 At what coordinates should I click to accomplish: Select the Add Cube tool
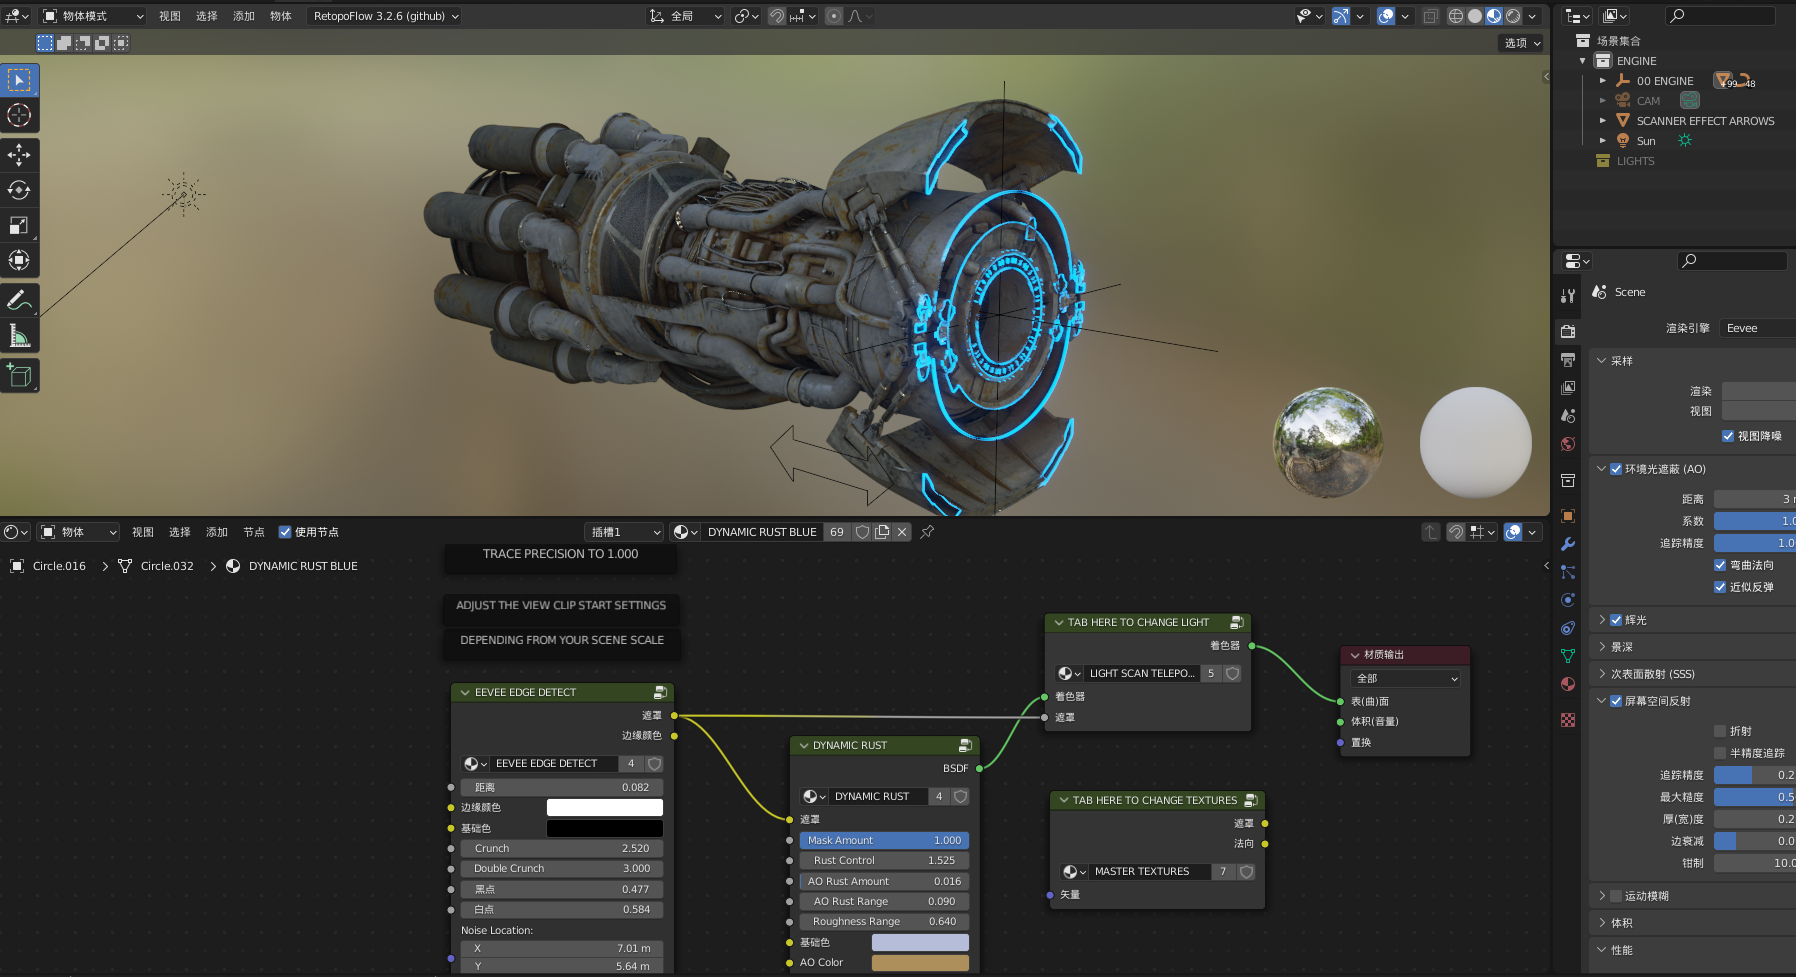(x=19, y=375)
